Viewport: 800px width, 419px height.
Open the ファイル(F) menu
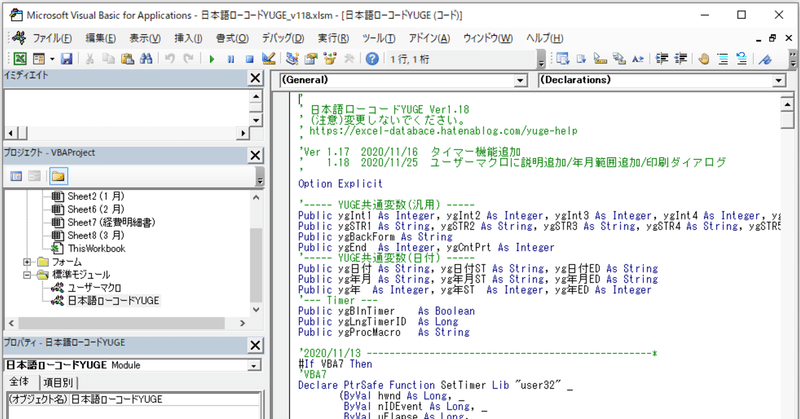[52, 38]
